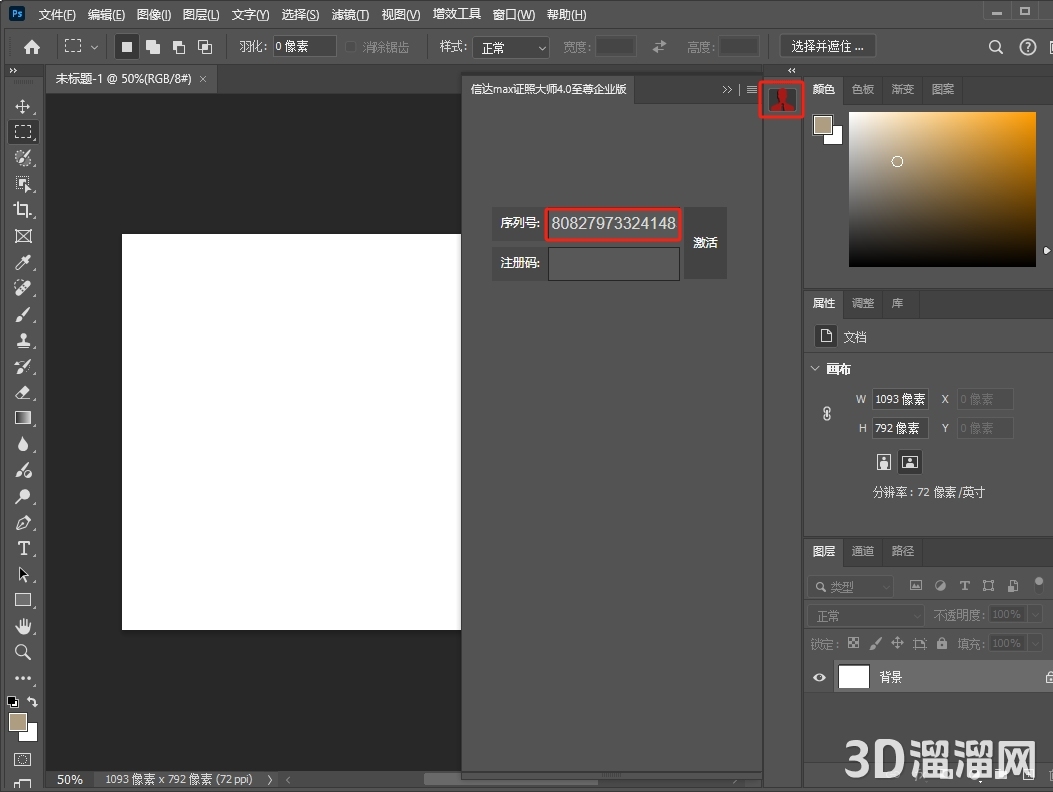Hide the 背景 layer using the eye icon
Viewport: 1053px width, 792px height.
pos(819,677)
